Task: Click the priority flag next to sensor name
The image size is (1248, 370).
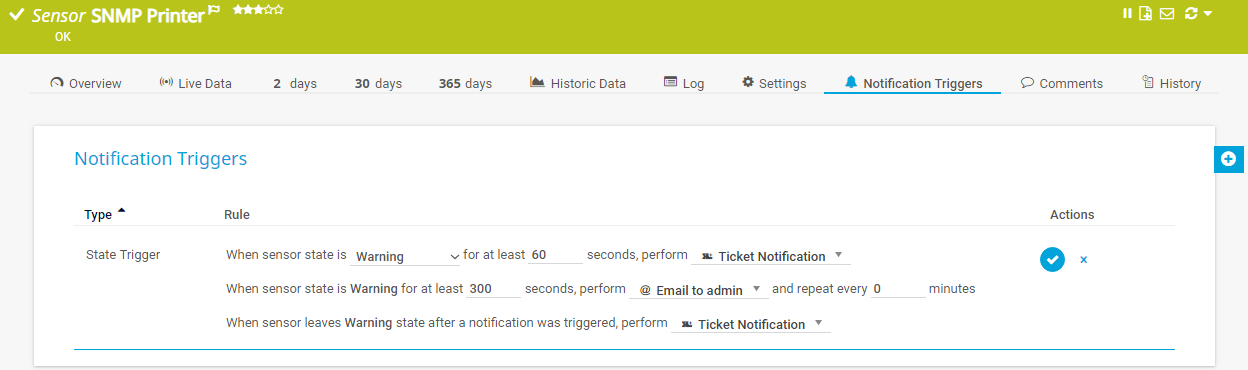Action: coord(214,11)
